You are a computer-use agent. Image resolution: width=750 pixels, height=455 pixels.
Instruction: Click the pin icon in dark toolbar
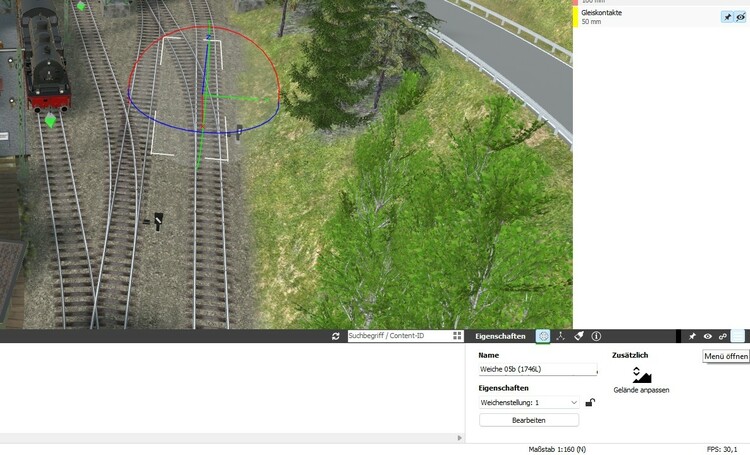tap(692, 336)
